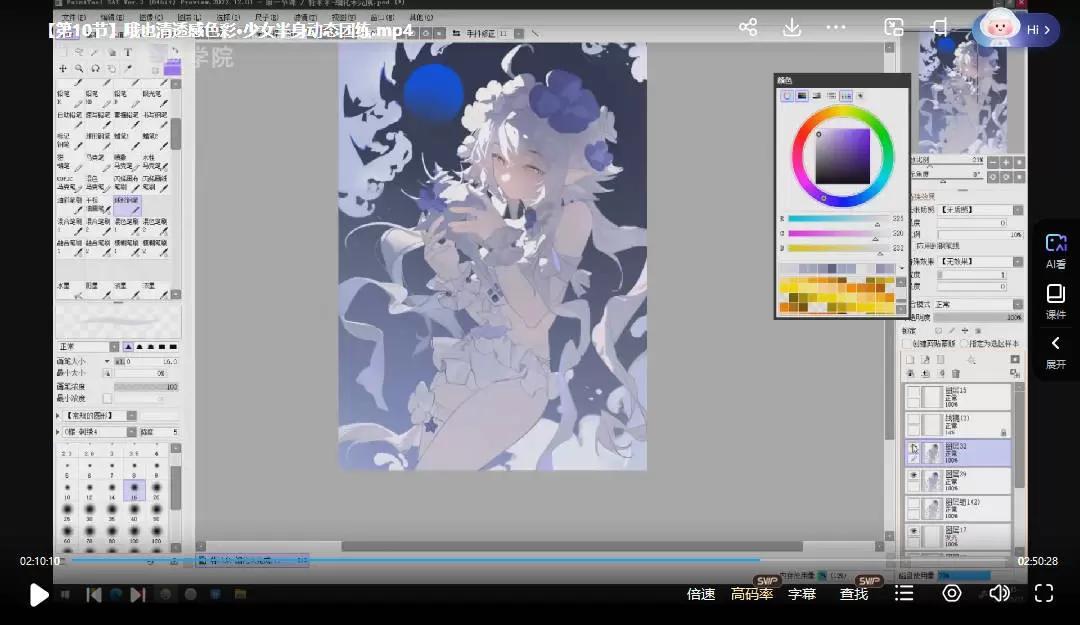Zoom out the navigator with minus button
Image resolution: width=1080 pixels, height=625 pixels.
[993, 163]
